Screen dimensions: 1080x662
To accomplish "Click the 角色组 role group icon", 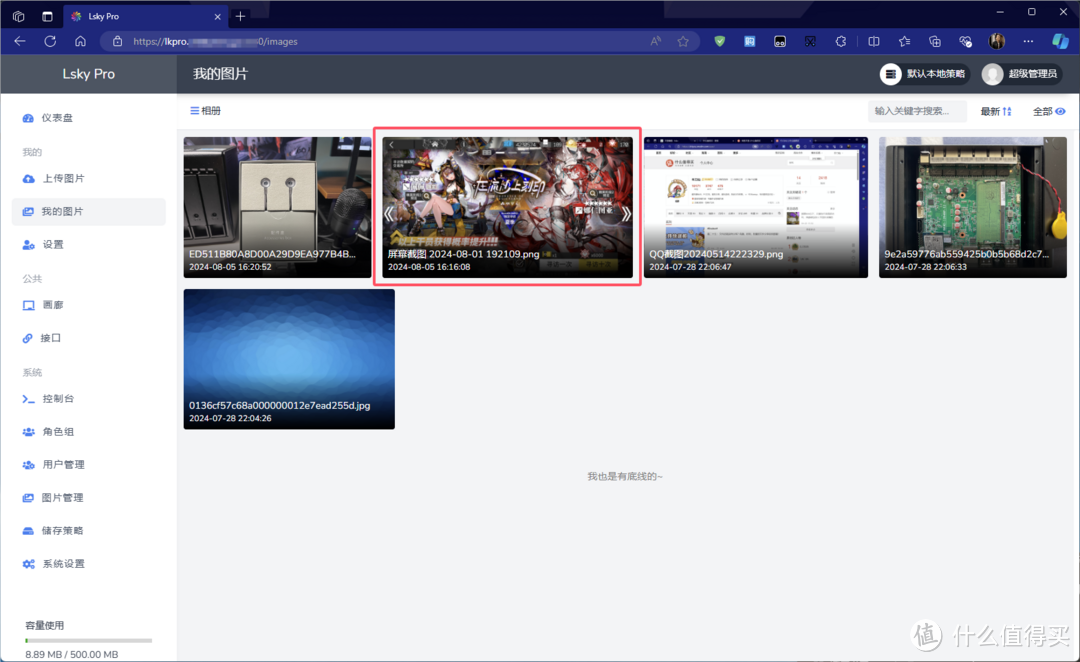I will point(28,432).
